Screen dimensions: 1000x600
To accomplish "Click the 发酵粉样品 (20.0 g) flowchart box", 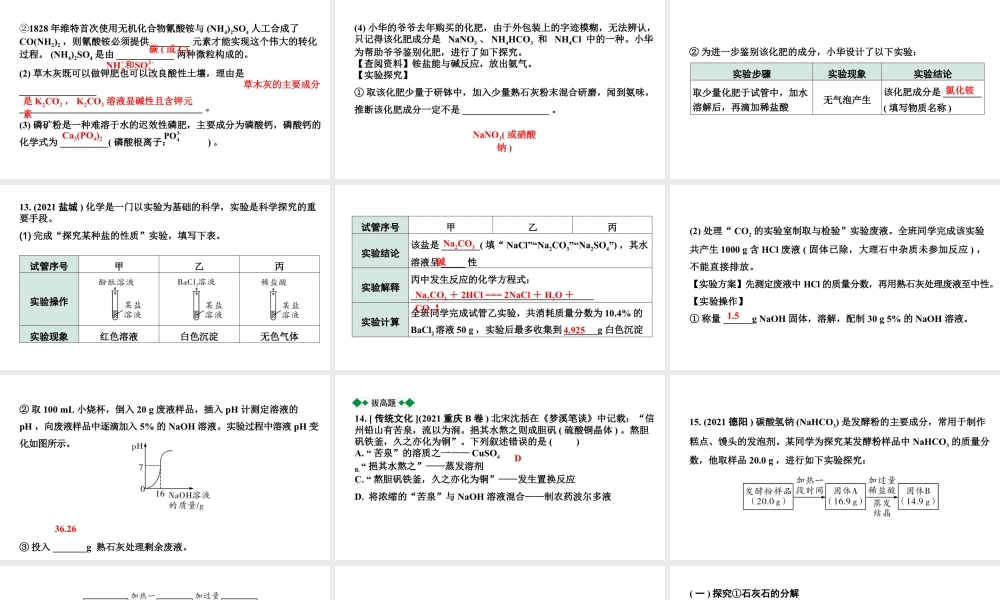I will coord(769,496).
